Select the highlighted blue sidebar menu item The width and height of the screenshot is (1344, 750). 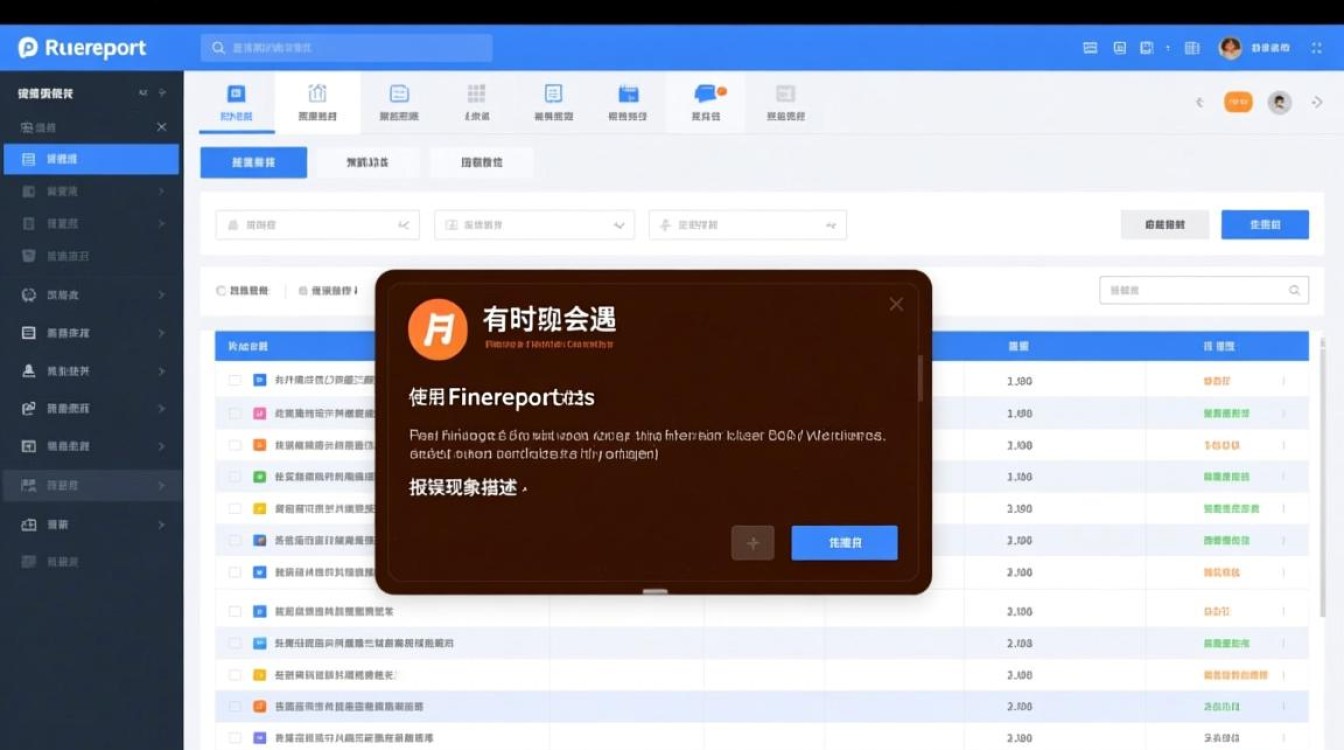[91, 159]
